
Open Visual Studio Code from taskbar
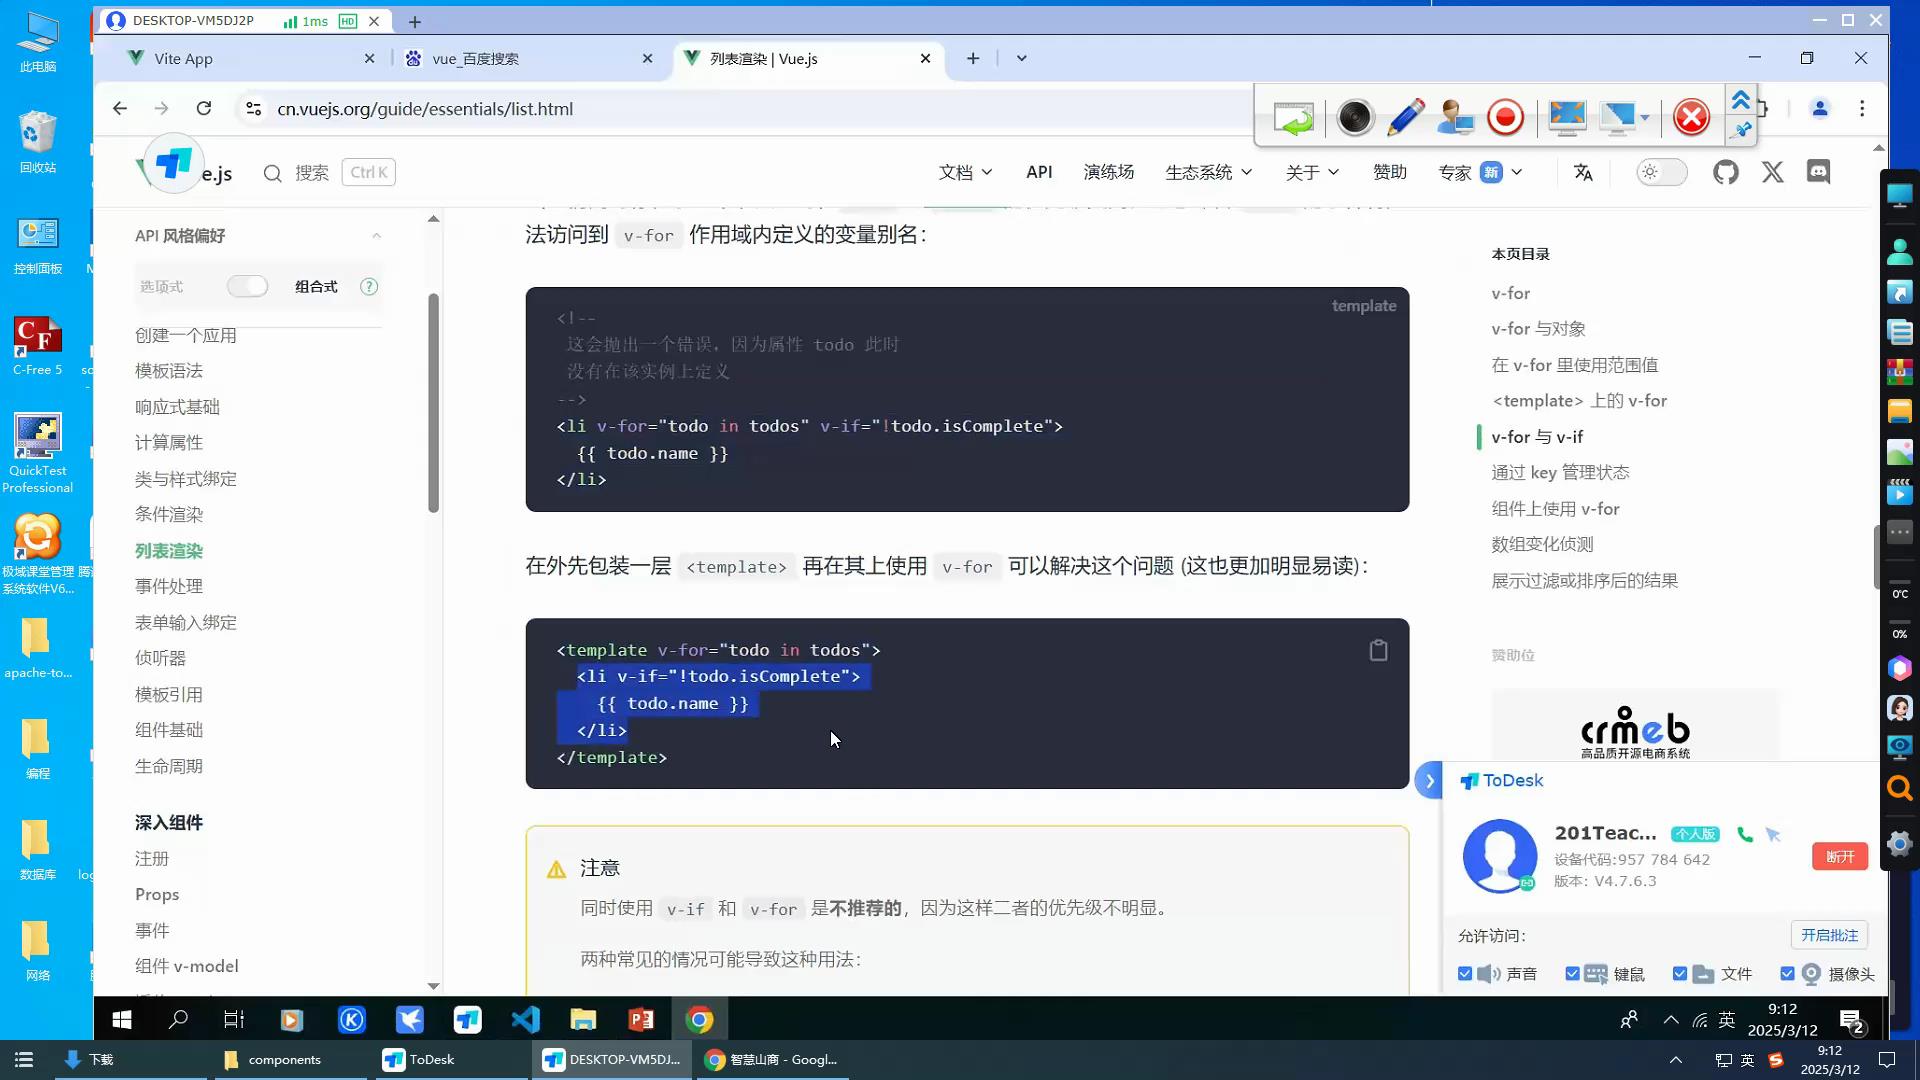526,1020
